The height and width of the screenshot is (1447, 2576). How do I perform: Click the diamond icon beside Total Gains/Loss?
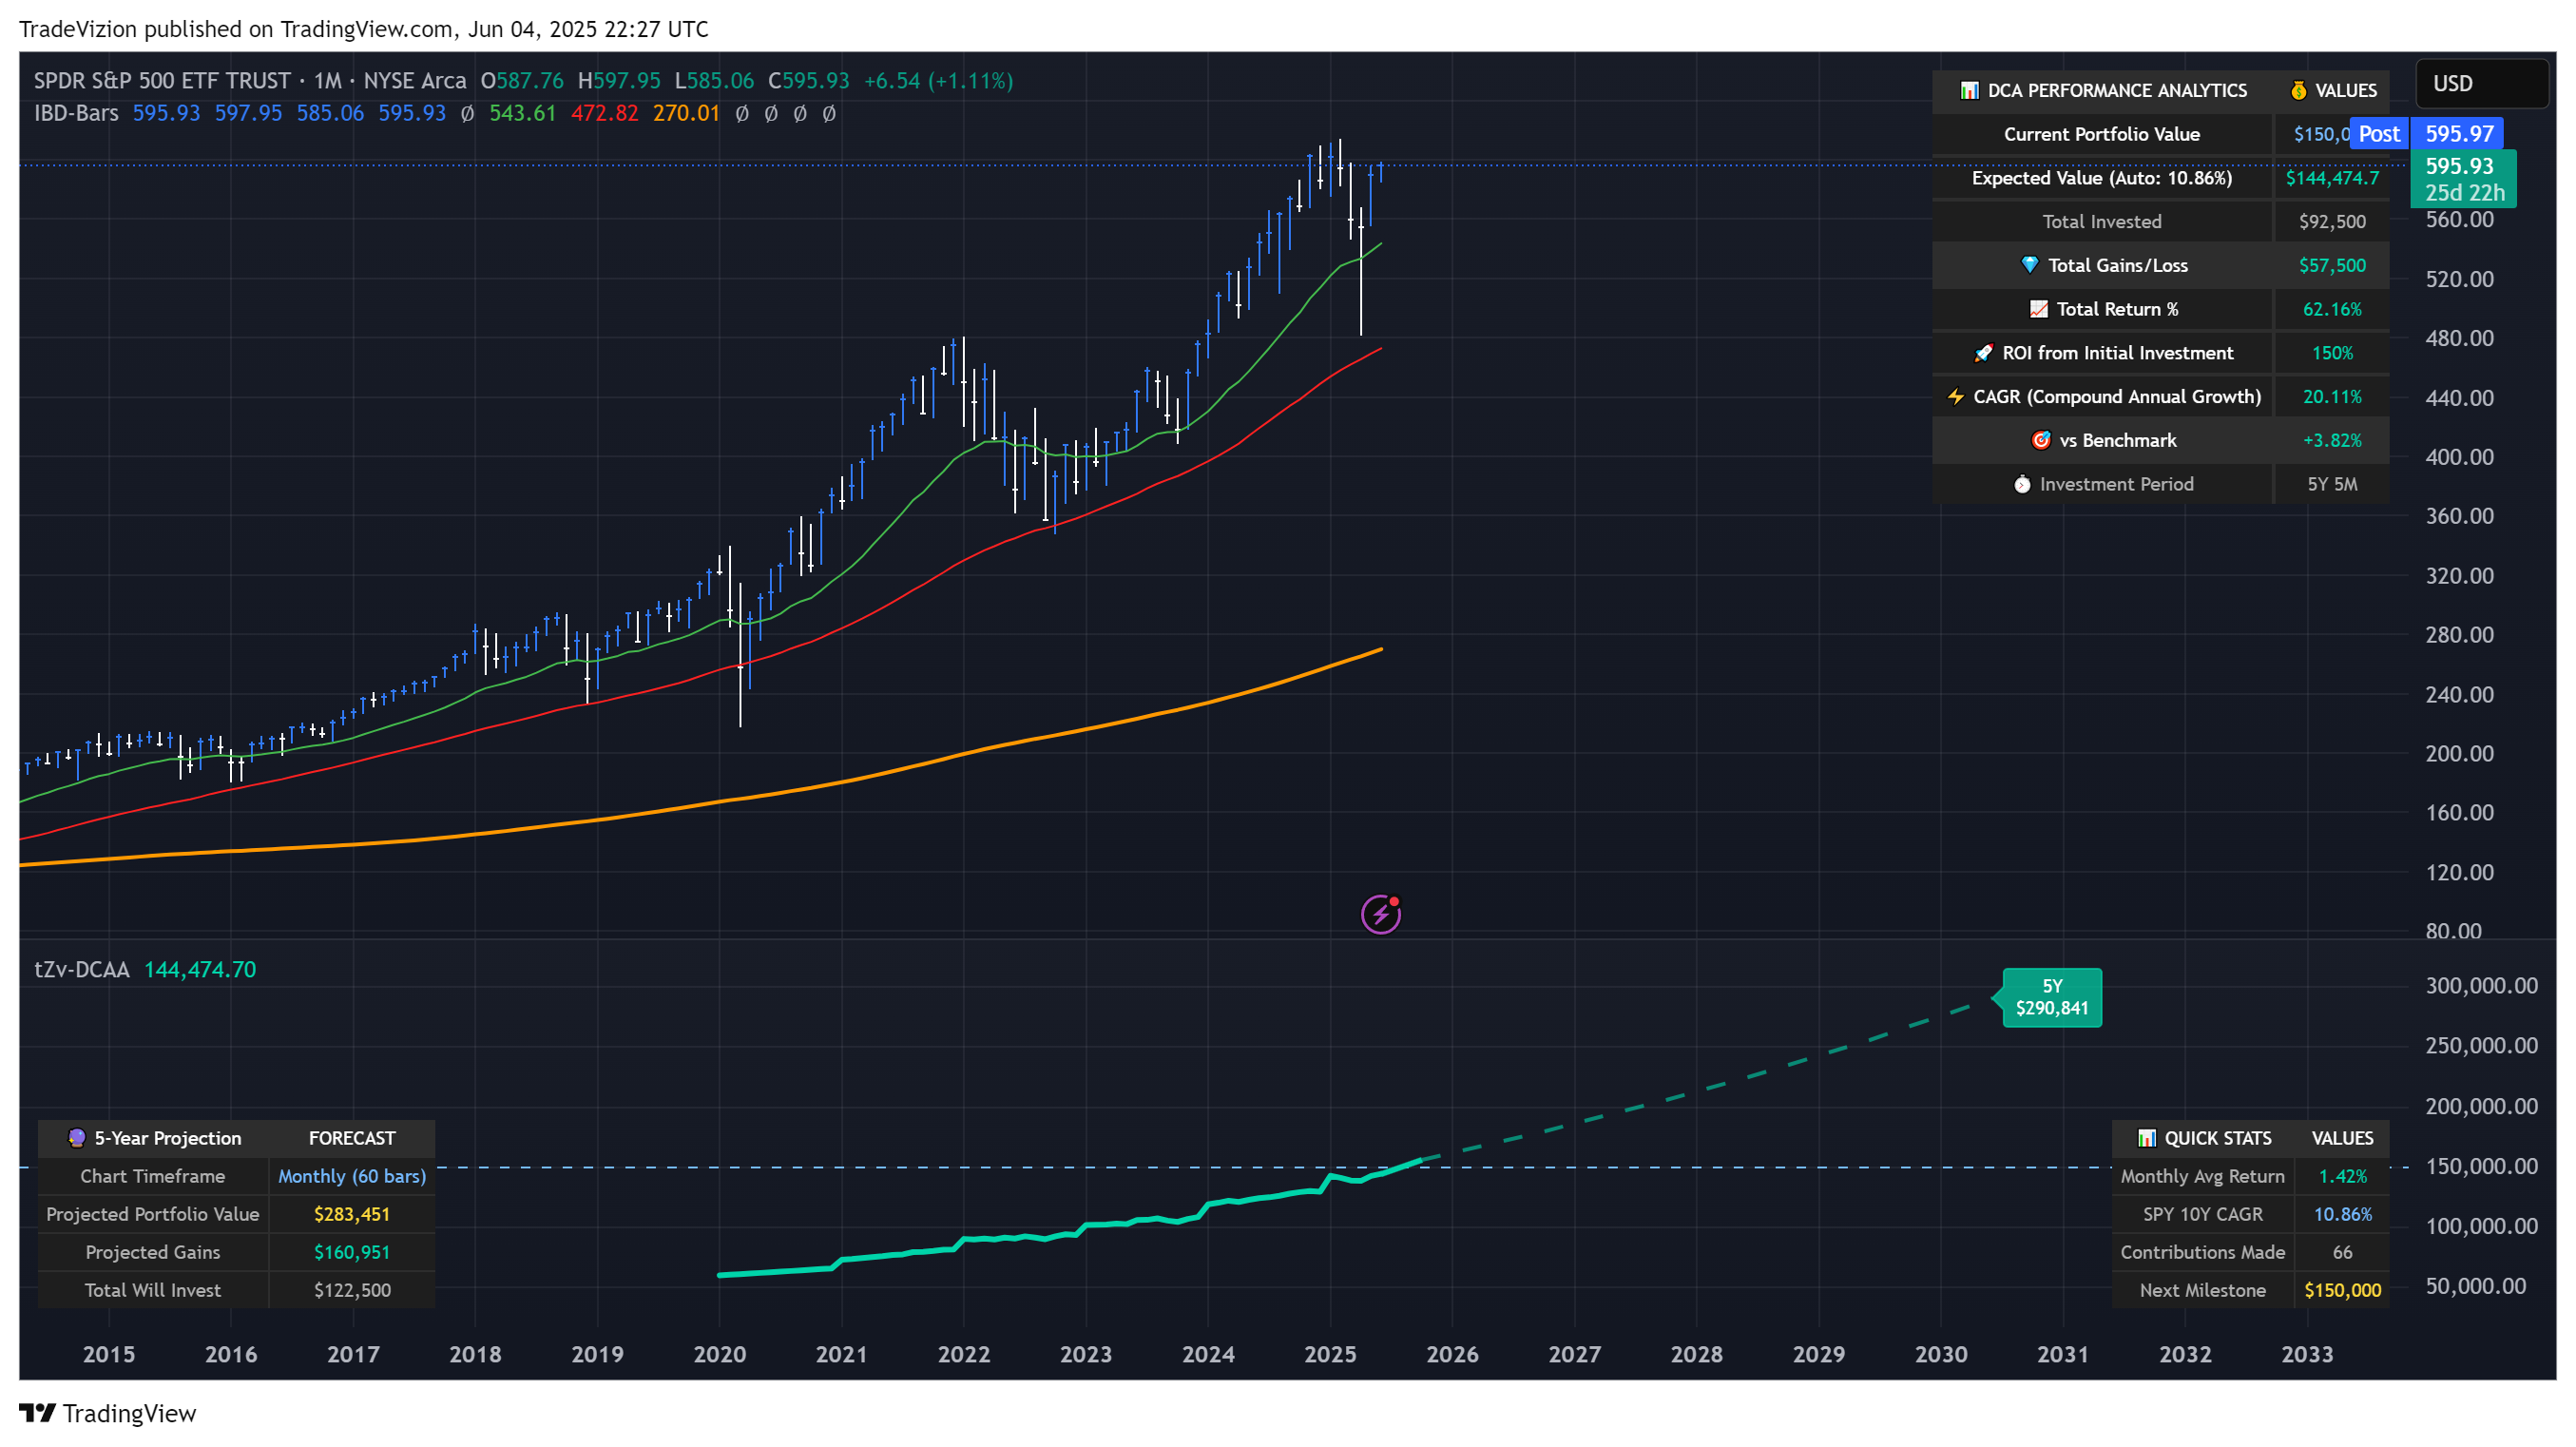click(x=2029, y=265)
